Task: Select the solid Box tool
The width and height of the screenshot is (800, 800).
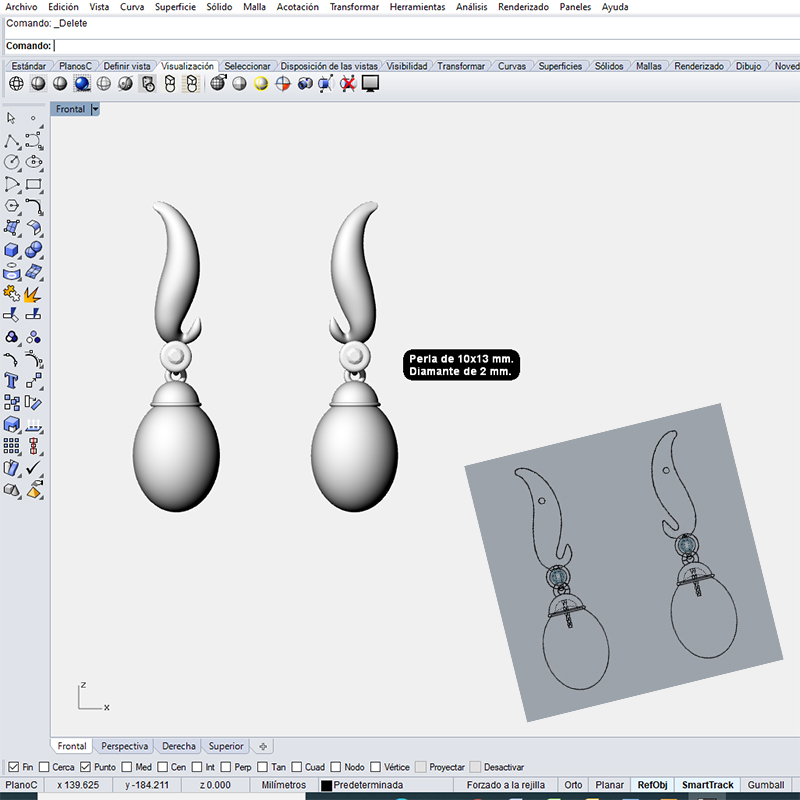Action: coord(12,250)
